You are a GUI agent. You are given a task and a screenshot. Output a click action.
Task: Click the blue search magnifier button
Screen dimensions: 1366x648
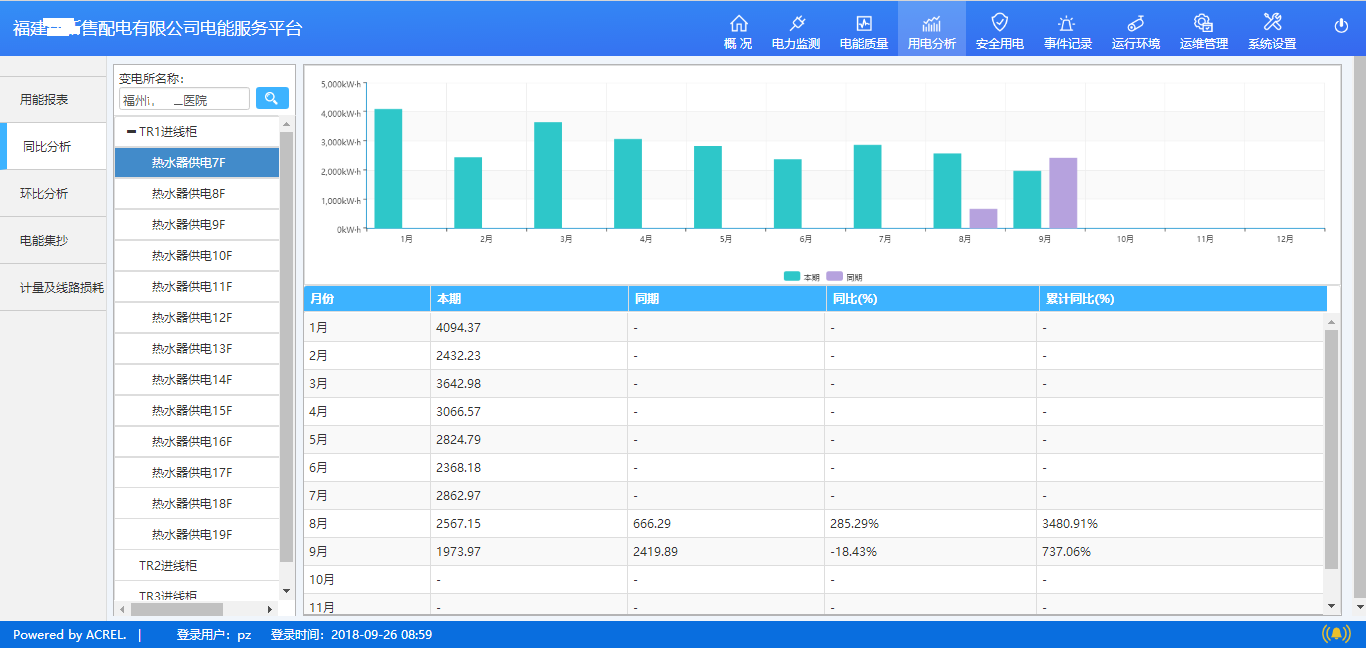click(272, 98)
